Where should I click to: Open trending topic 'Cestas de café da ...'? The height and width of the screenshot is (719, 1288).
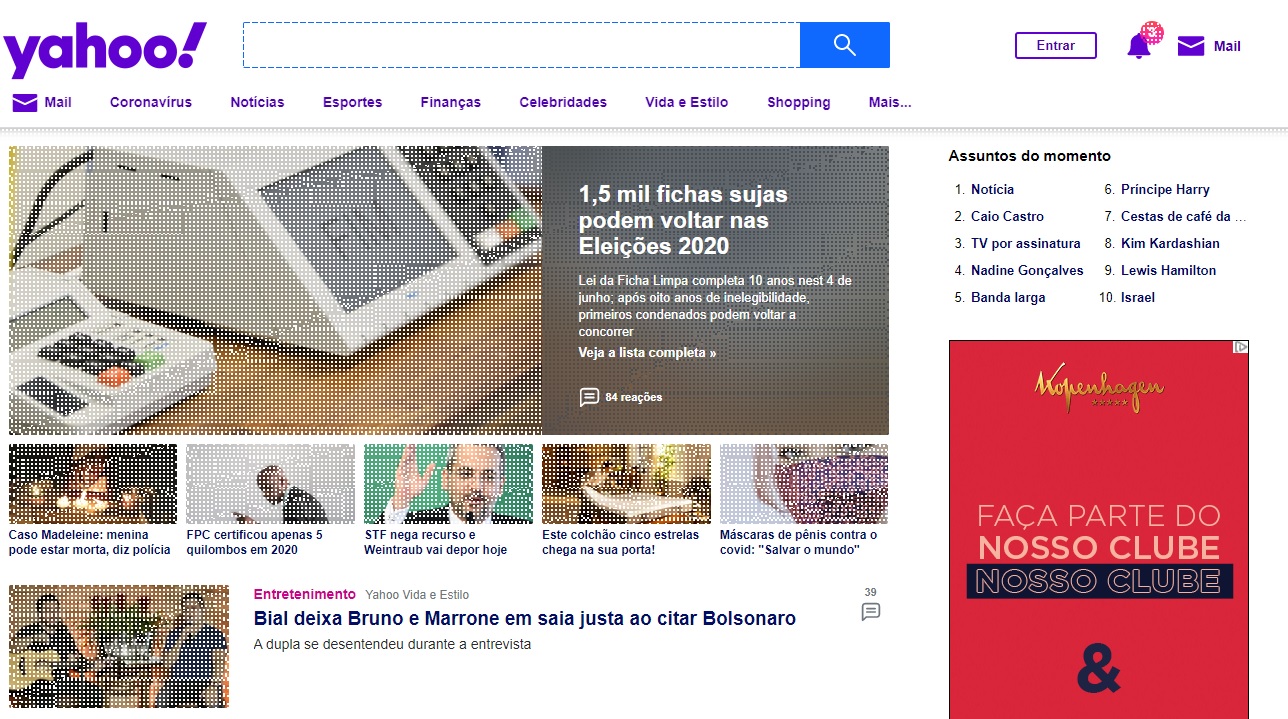[1184, 216]
